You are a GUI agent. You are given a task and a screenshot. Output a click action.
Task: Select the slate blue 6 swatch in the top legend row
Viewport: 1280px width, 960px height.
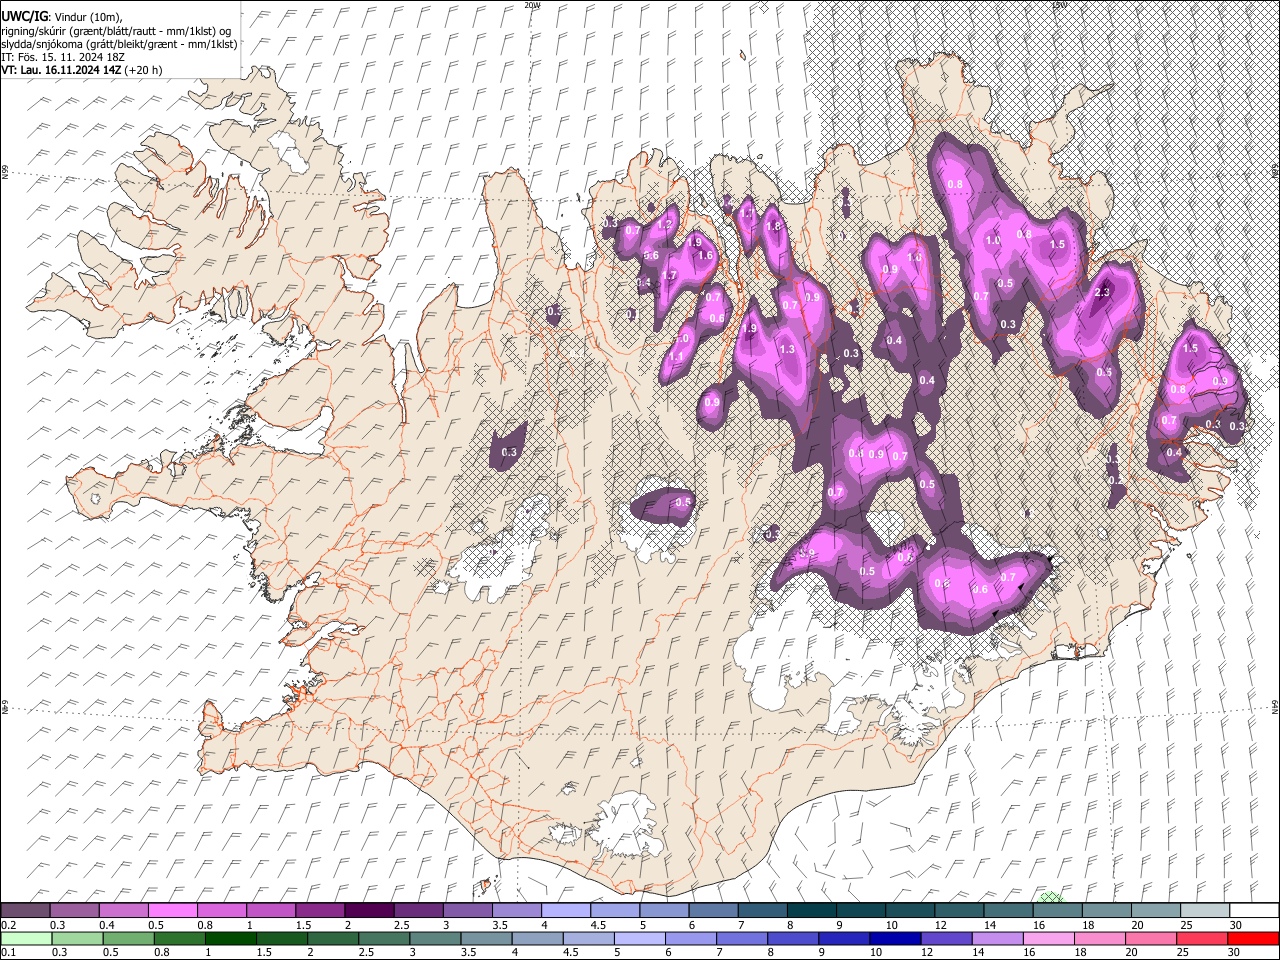pyautogui.click(x=713, y=911)
